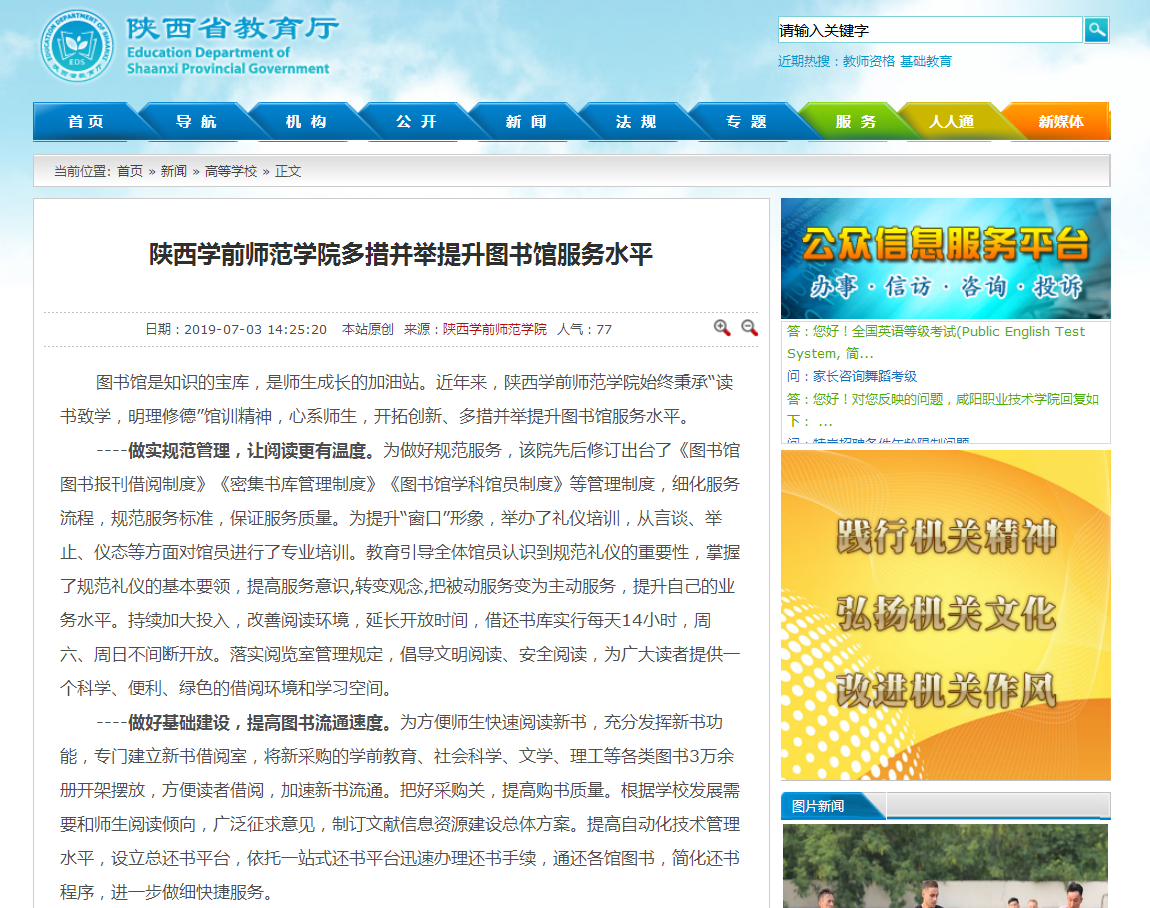Click the 教师资格 hot search link
The image size is (1150, 908).
click(869, 61)
